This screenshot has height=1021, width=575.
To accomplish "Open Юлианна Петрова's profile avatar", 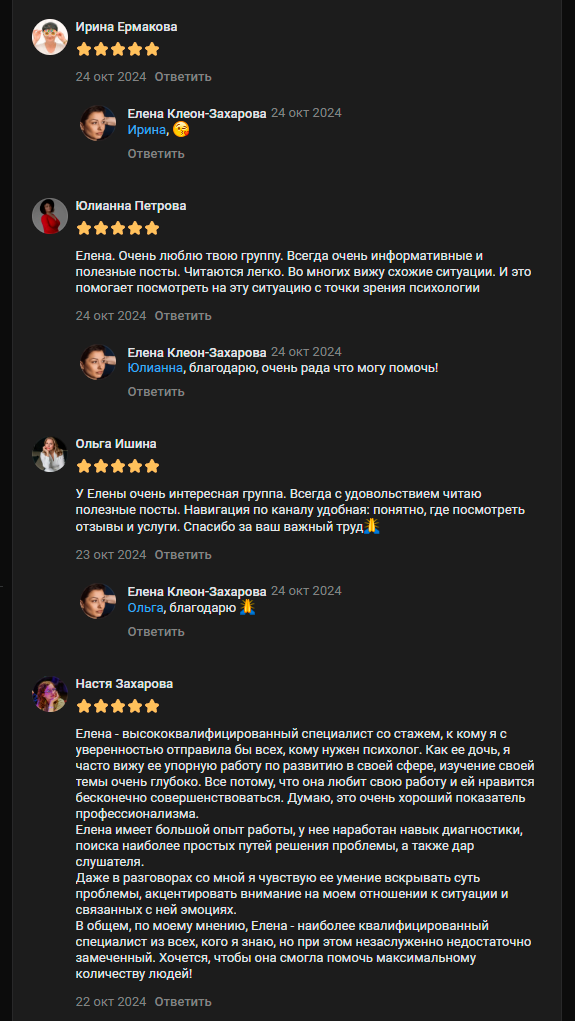I will point(50,216).
